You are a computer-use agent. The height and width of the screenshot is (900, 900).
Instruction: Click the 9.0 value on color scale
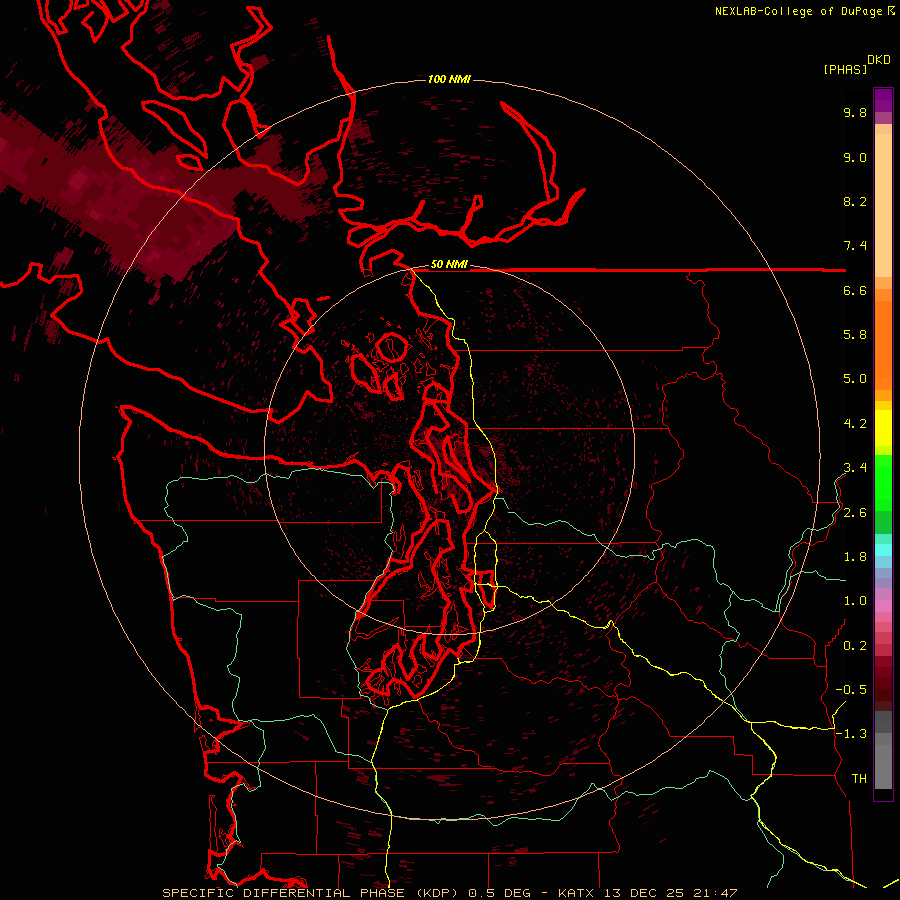pyautogui.click(x=855, y=157)
